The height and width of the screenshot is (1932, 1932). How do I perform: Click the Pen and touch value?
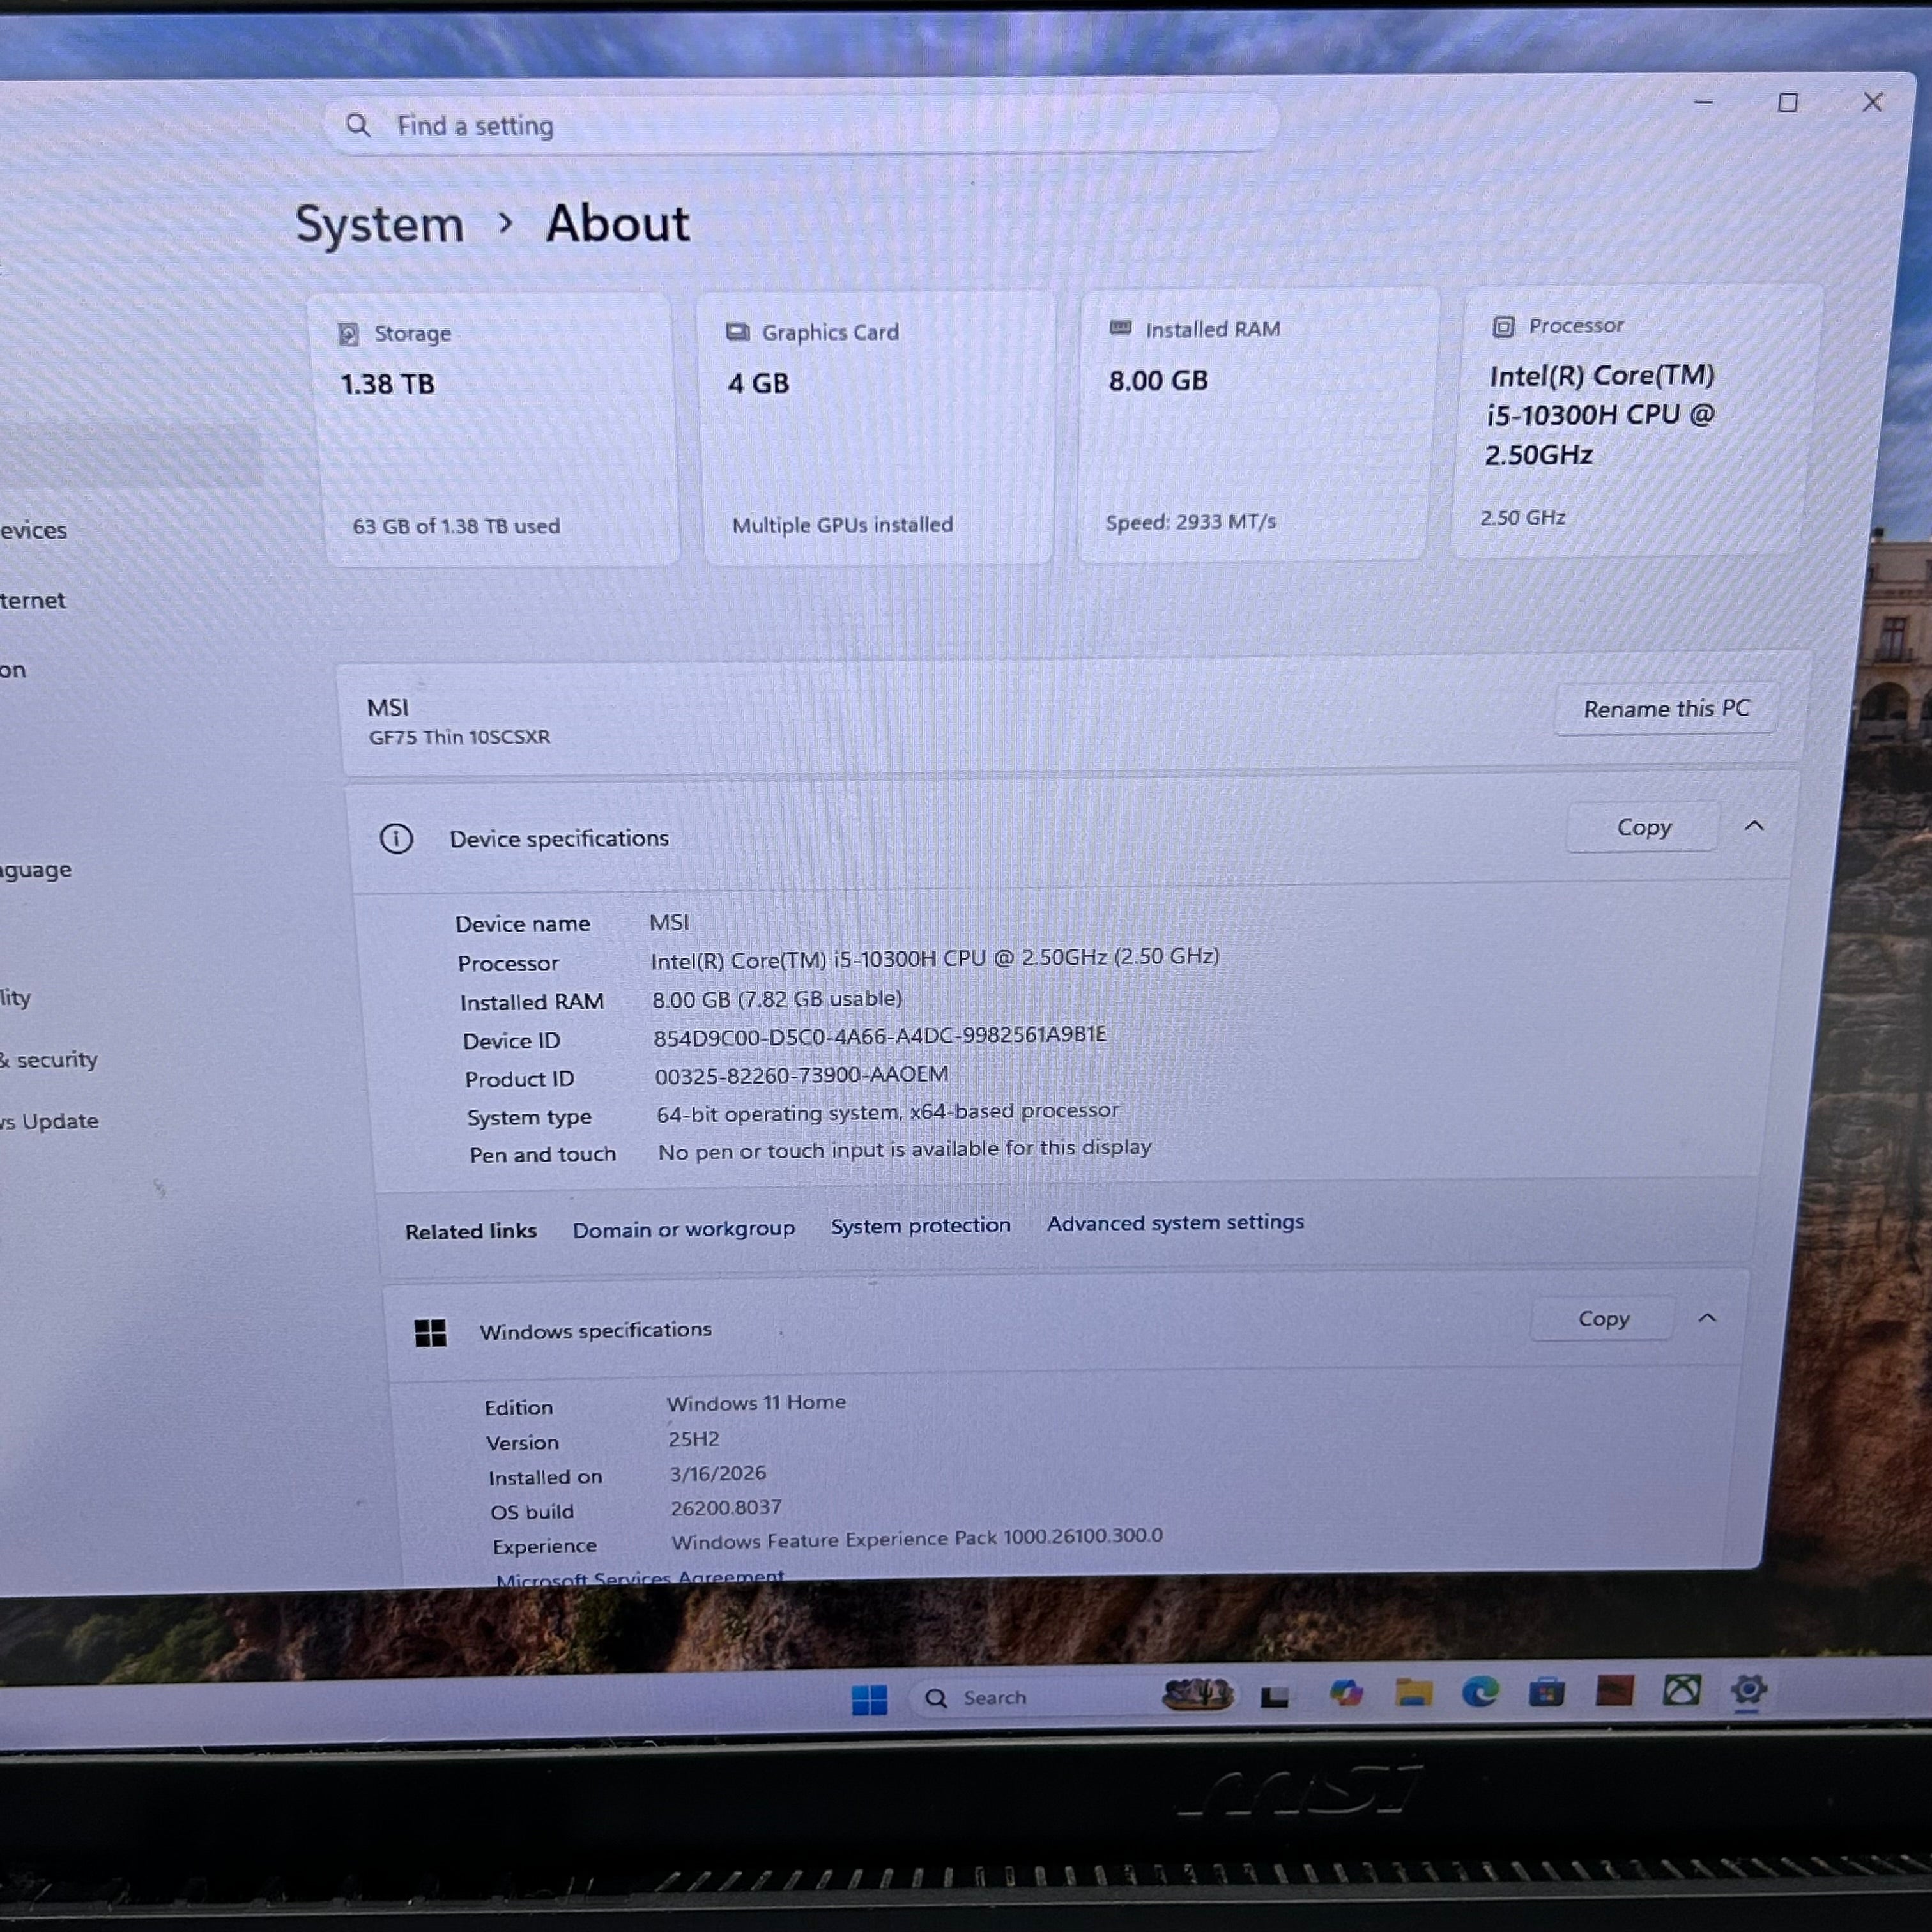point(904,1149)
